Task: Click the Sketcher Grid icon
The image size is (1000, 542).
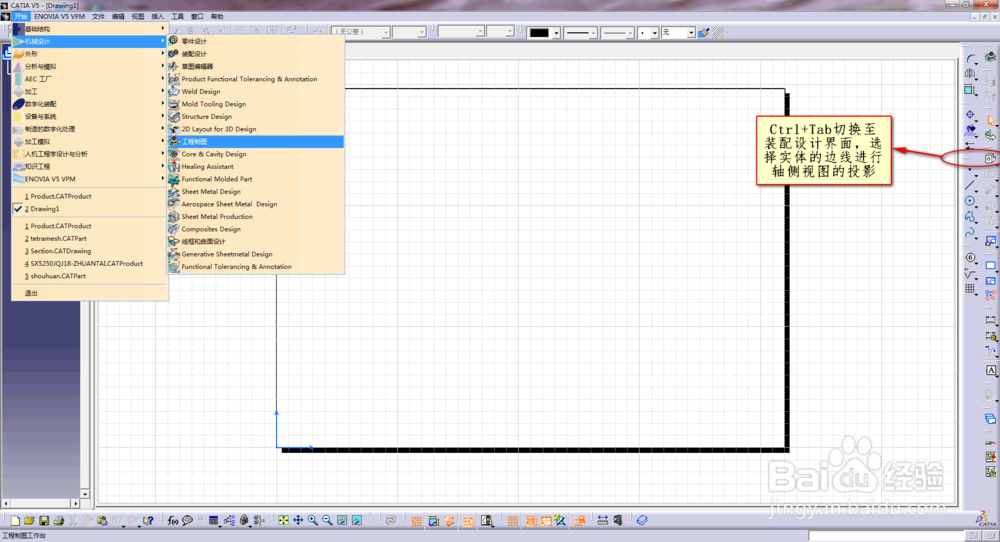Action: tap(513, 521)
